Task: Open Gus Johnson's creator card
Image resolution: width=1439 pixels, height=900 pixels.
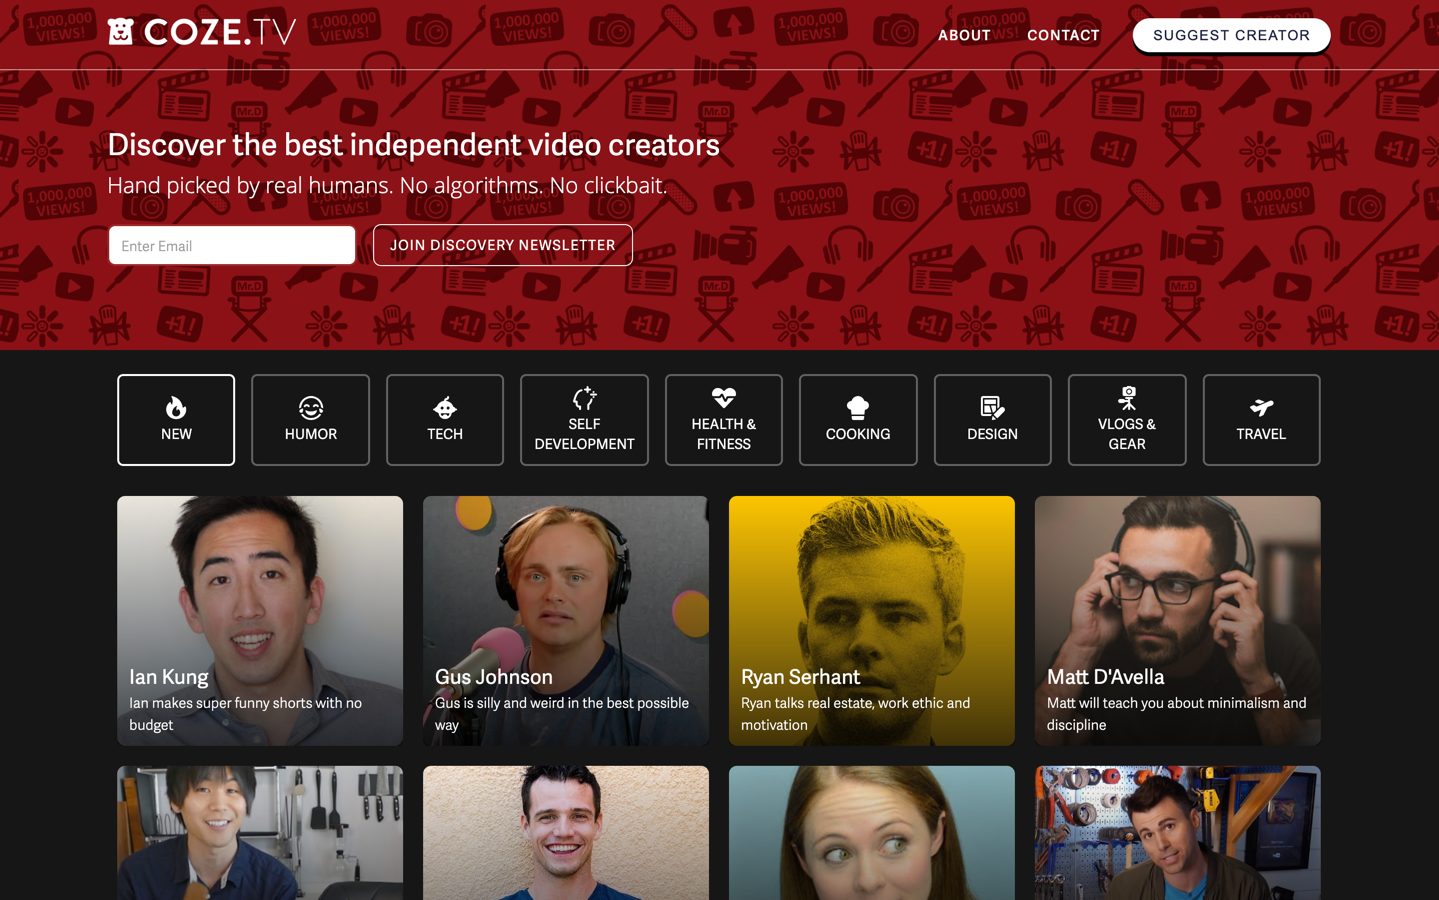Action: (565, 620)
